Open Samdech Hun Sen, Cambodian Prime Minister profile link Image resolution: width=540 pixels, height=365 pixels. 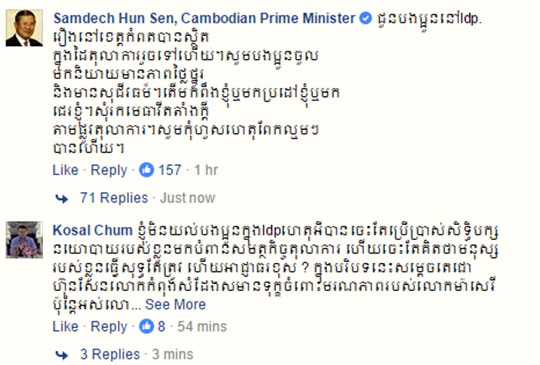(x=204, y=18)
